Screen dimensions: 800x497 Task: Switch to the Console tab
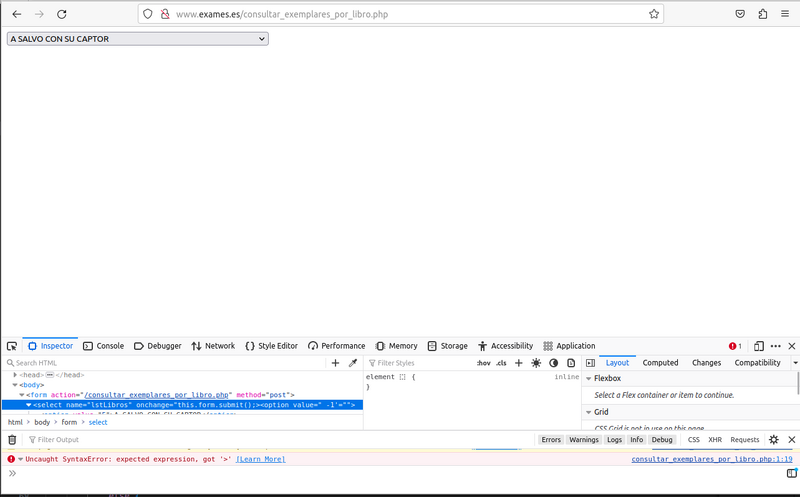(104, 346)
